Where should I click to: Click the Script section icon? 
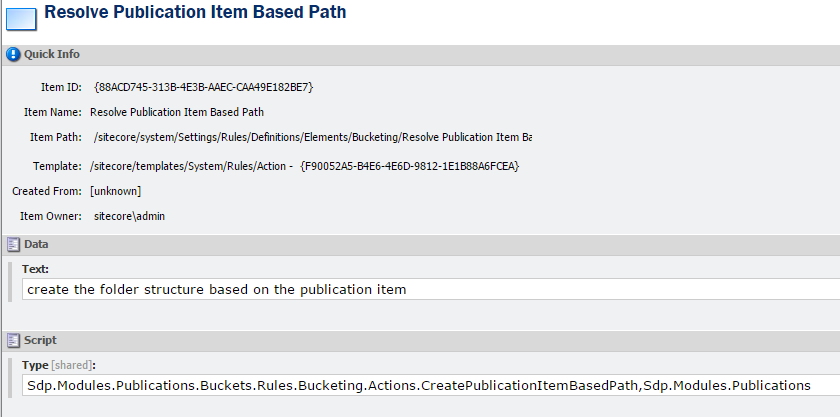tap(13, 340)
